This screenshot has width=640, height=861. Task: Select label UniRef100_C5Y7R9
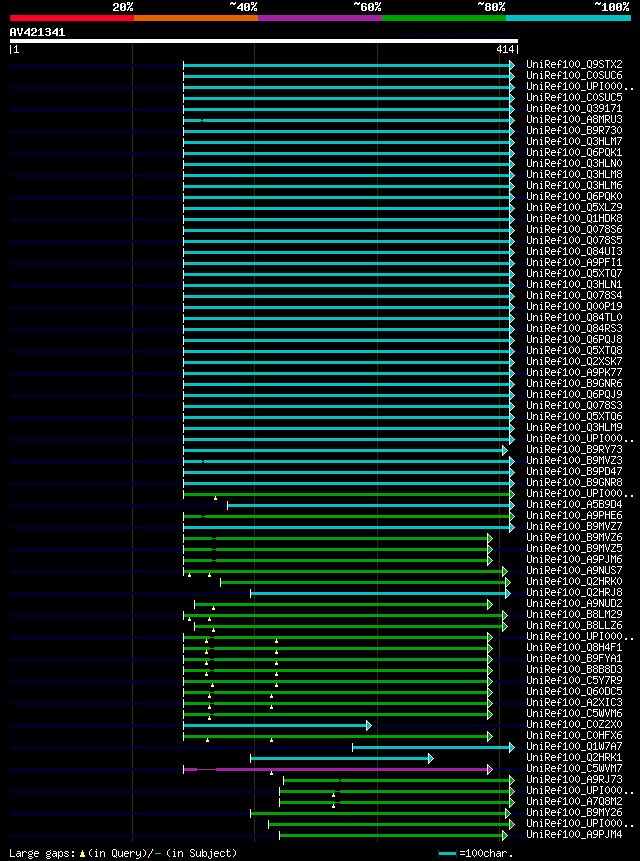coord(574,680)
